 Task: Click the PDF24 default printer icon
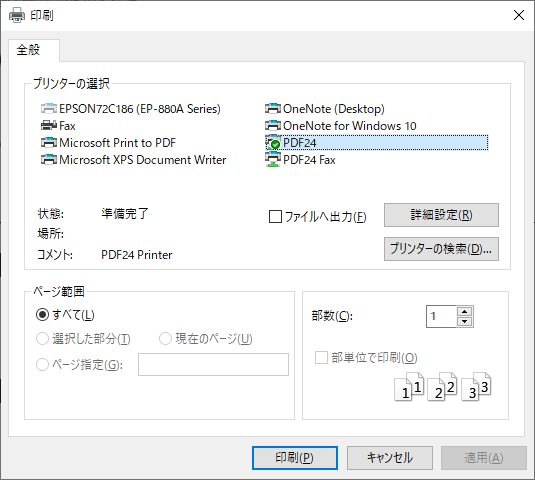pyautogui.click(x=273, y=143)
